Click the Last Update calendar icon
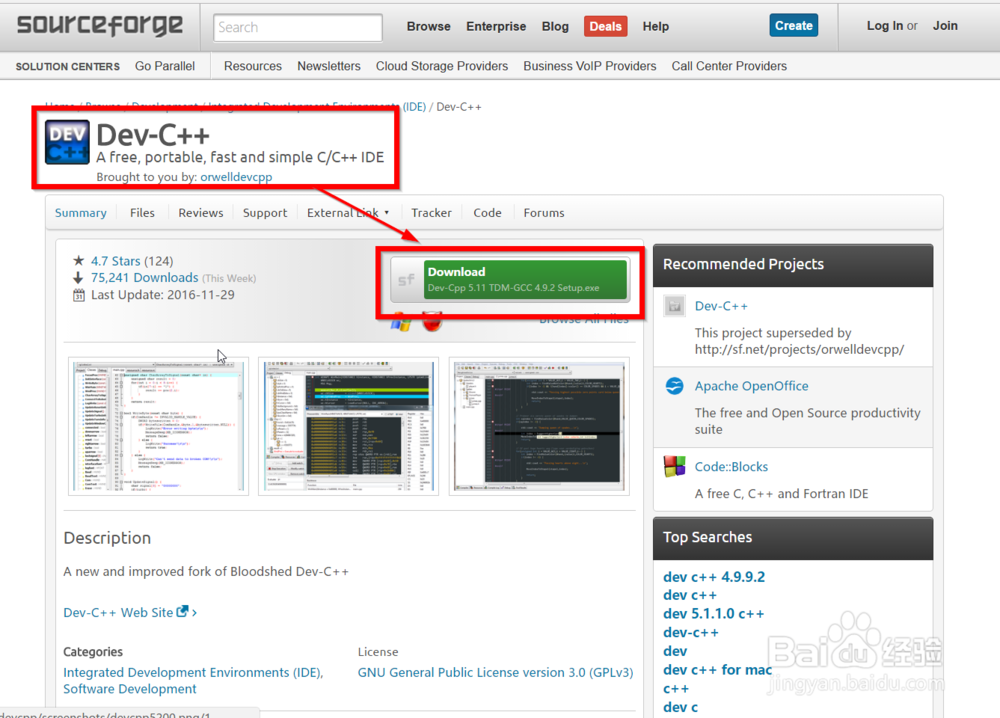The image size is (1000, 718). click(x=79, y=295)
